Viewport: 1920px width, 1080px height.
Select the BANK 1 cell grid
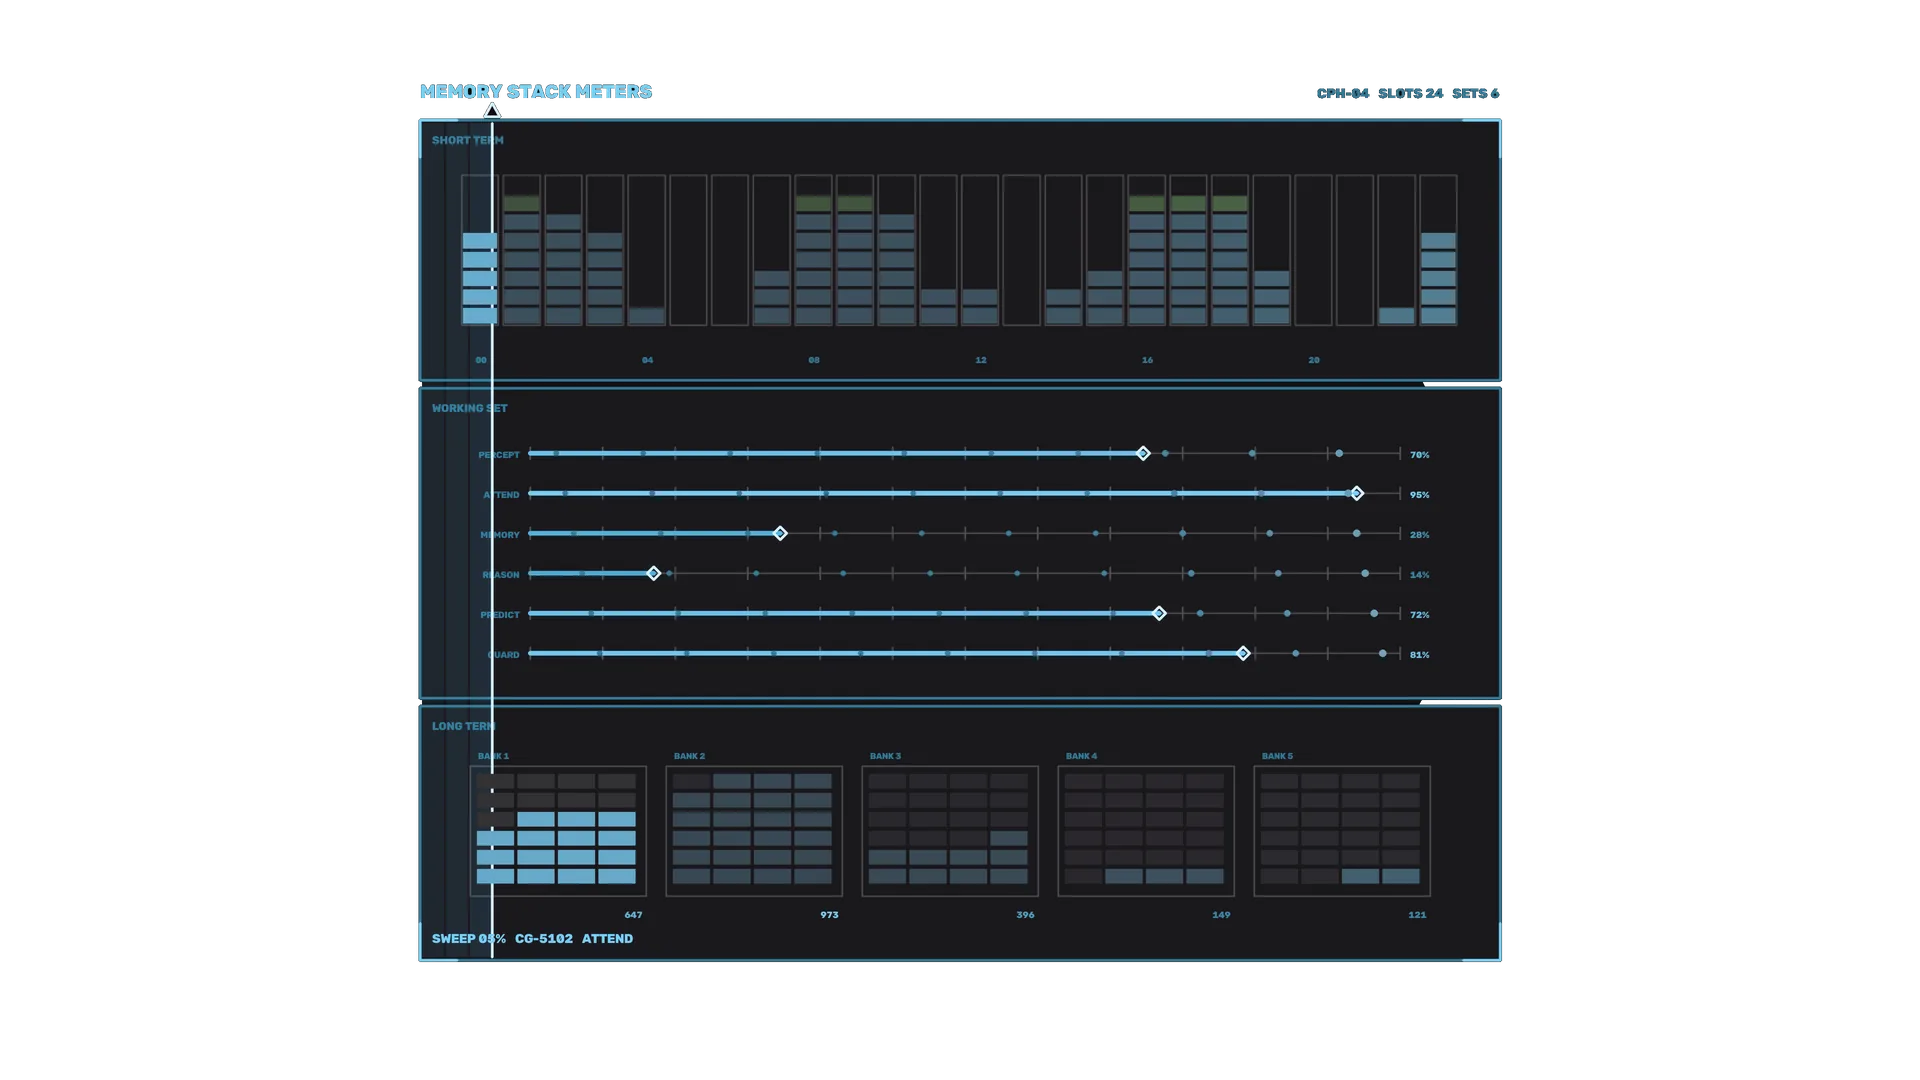(x=558, y=831)
